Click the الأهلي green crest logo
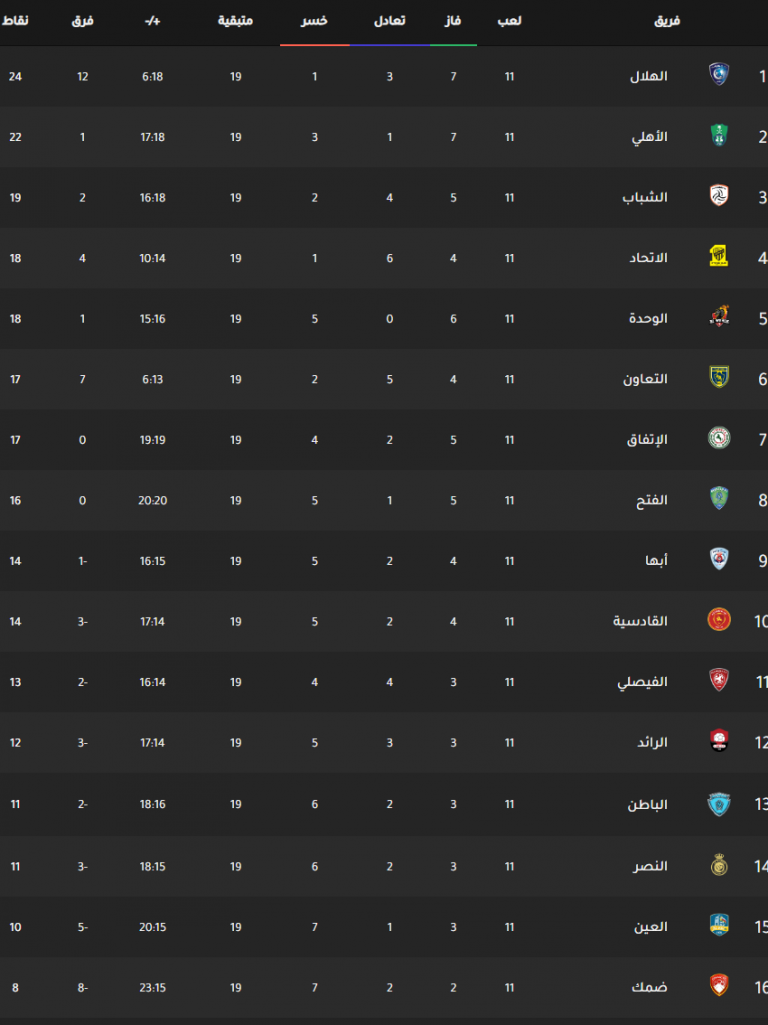This screenshot has height=1025, width=768. pos(719,135)
